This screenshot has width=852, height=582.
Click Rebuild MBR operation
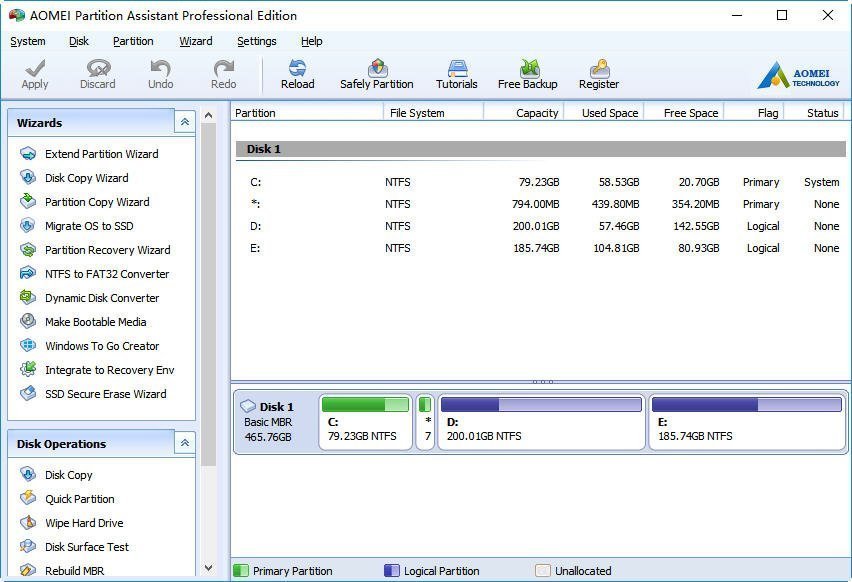tap(74, 571)
